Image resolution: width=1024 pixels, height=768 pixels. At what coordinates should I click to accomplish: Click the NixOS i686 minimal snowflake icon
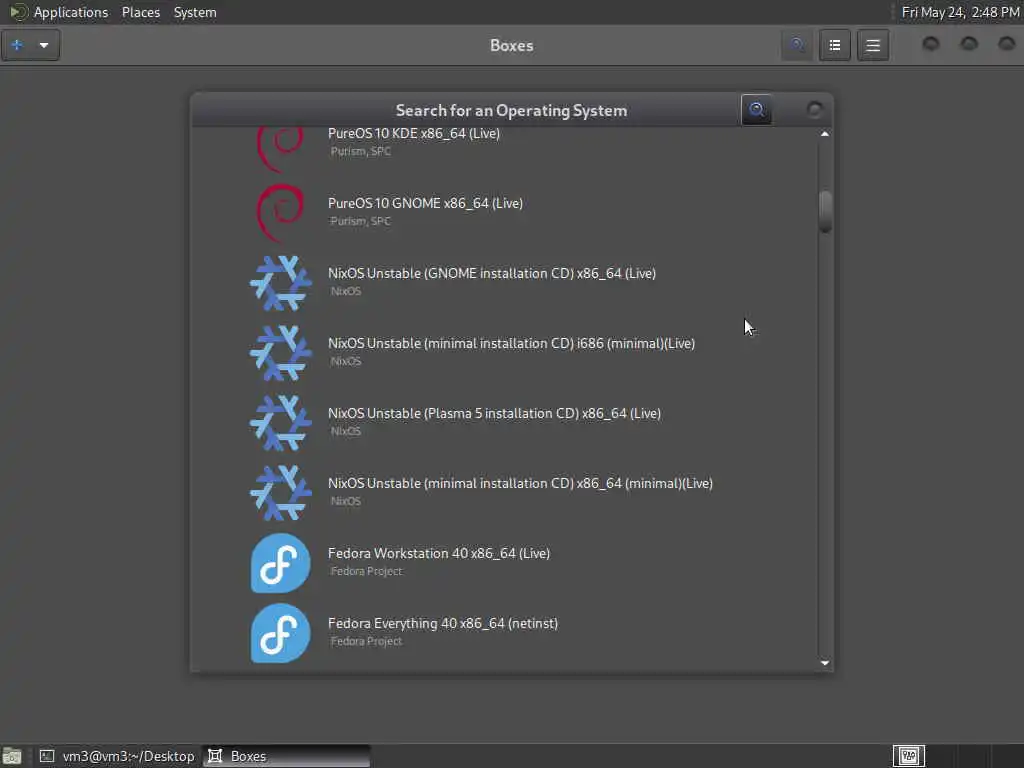pyautogui.click(x=280, y=352)
